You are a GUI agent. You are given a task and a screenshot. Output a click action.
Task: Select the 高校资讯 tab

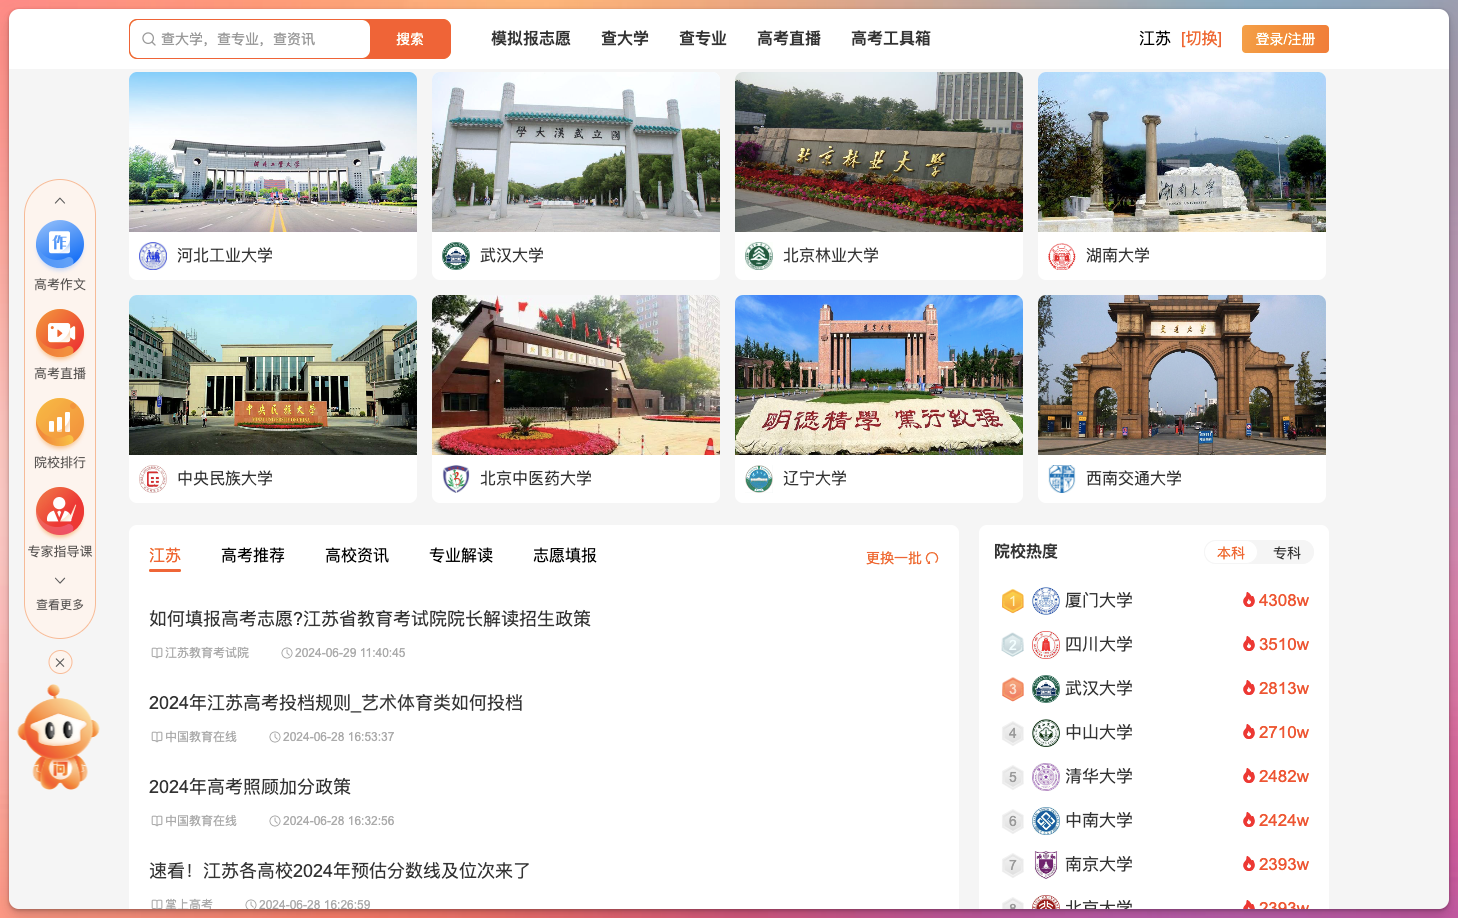coord(357,555)
